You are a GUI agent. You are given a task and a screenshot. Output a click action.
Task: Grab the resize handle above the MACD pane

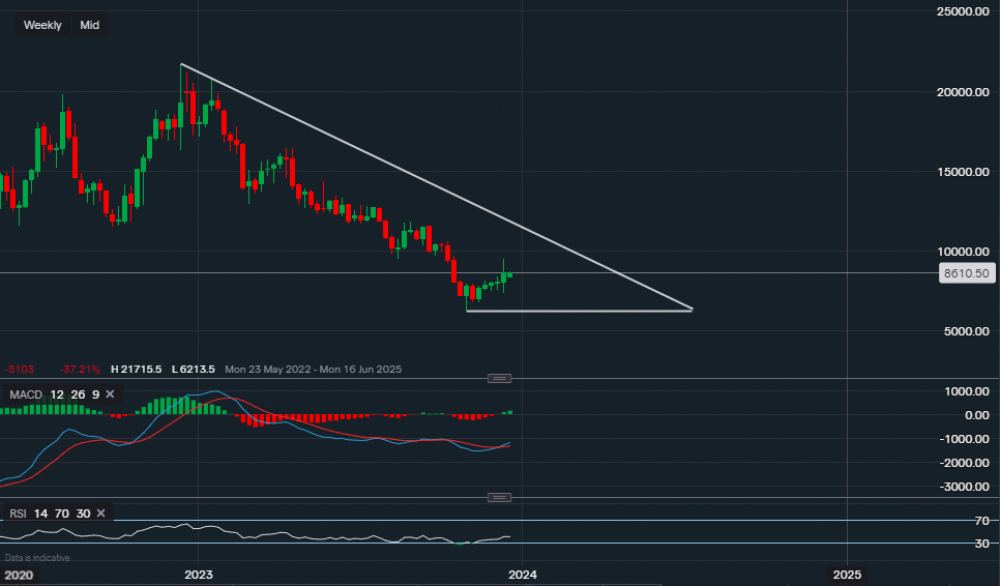pyautogui.click(x=499, y=378)
